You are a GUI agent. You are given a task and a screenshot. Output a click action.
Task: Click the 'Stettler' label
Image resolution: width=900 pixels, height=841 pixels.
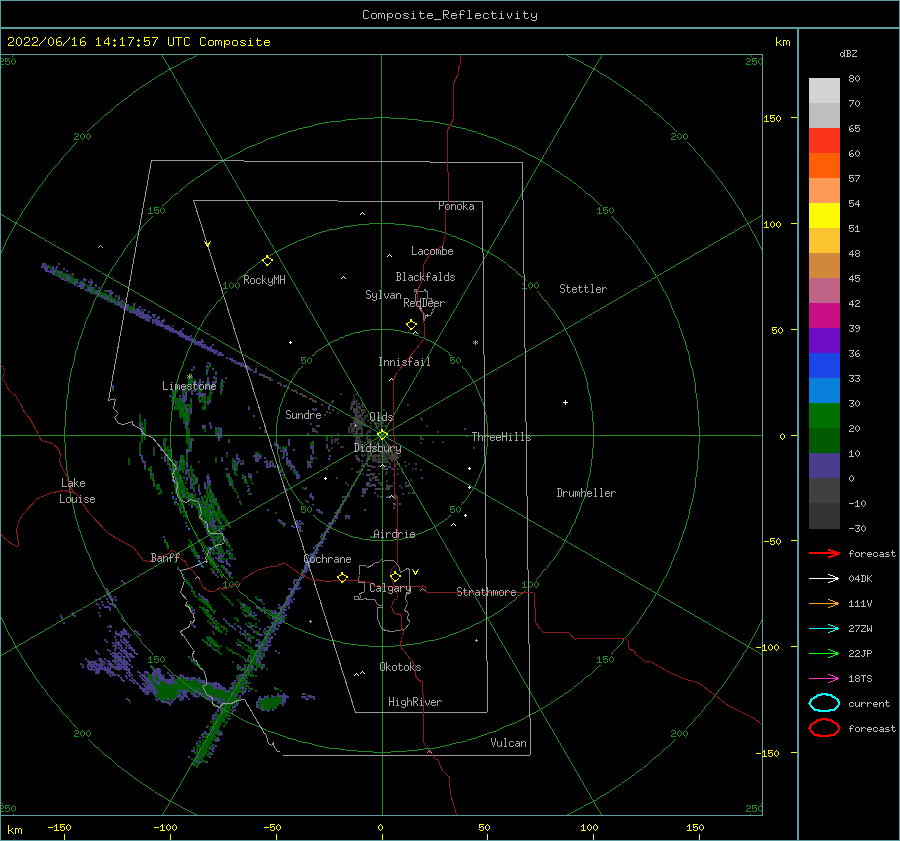point(583,289)
